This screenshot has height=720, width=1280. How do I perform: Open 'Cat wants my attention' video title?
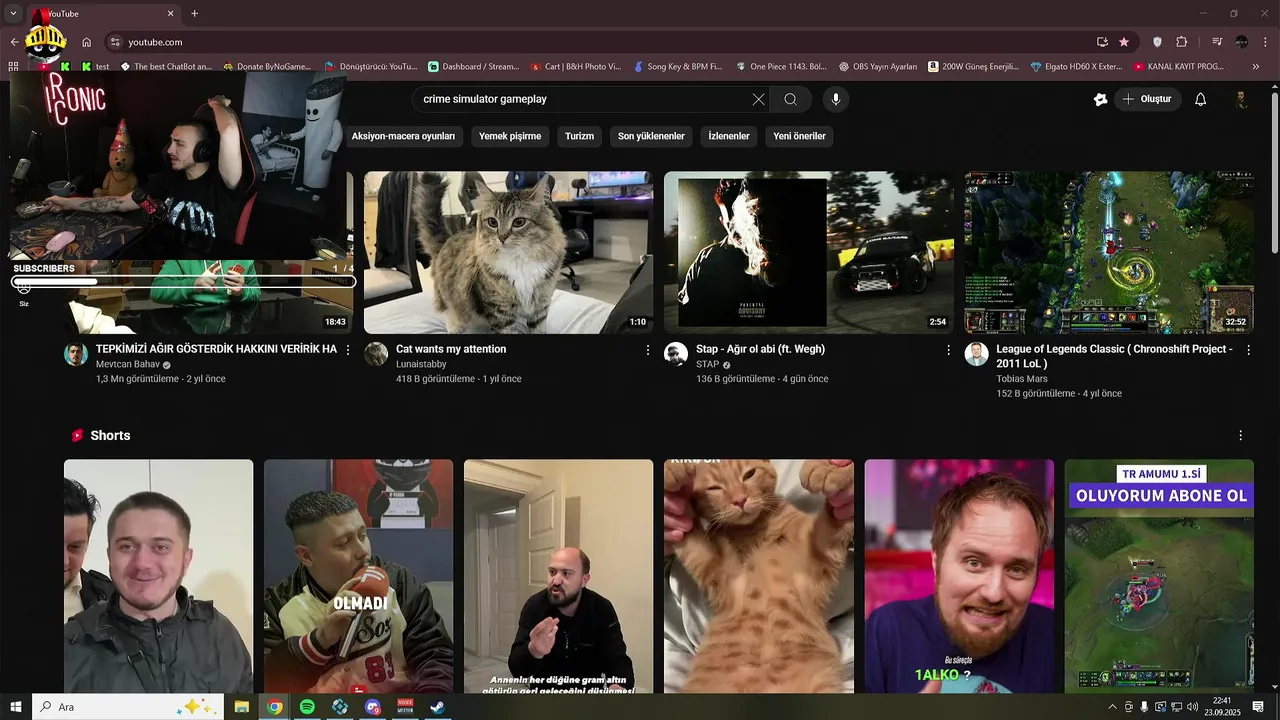point(451,349)
